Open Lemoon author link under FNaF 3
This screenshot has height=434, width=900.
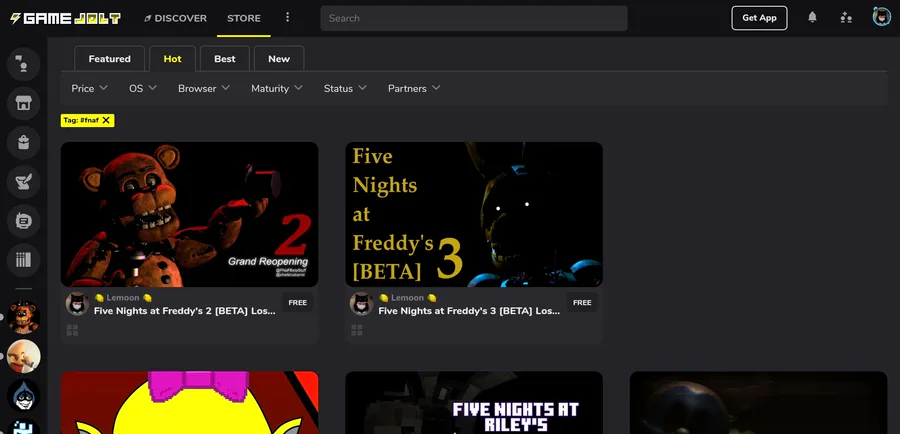point(407,297)
